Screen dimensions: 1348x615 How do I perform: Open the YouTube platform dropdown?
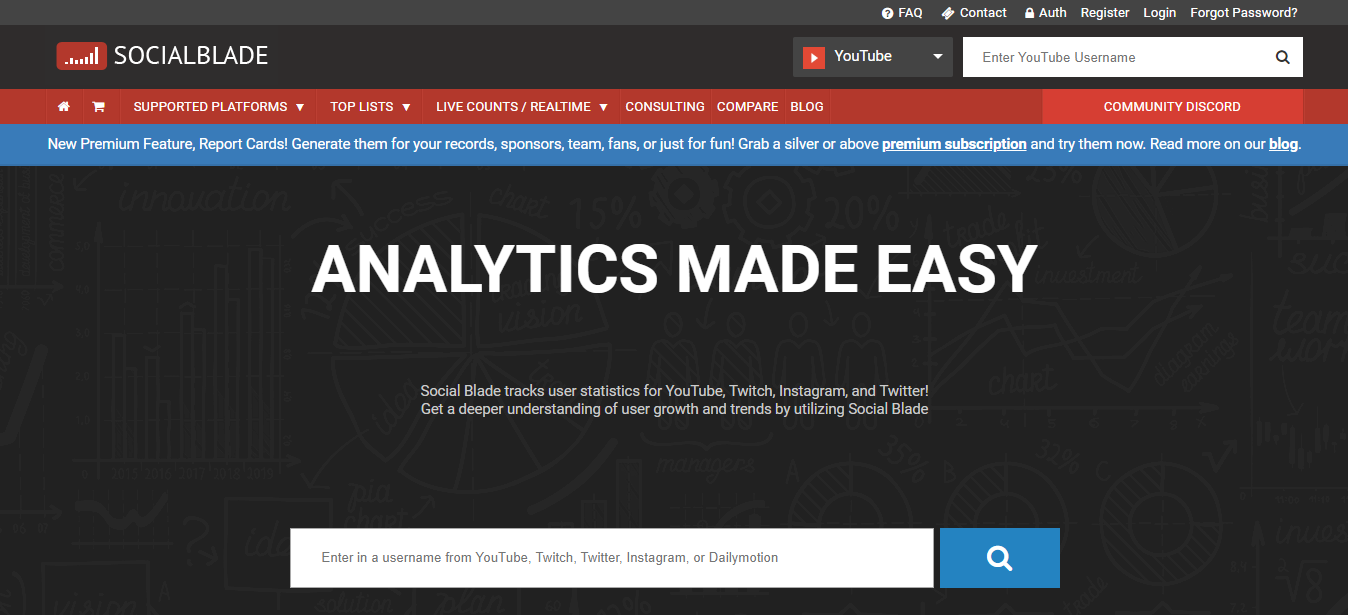[x=873, y=57]
